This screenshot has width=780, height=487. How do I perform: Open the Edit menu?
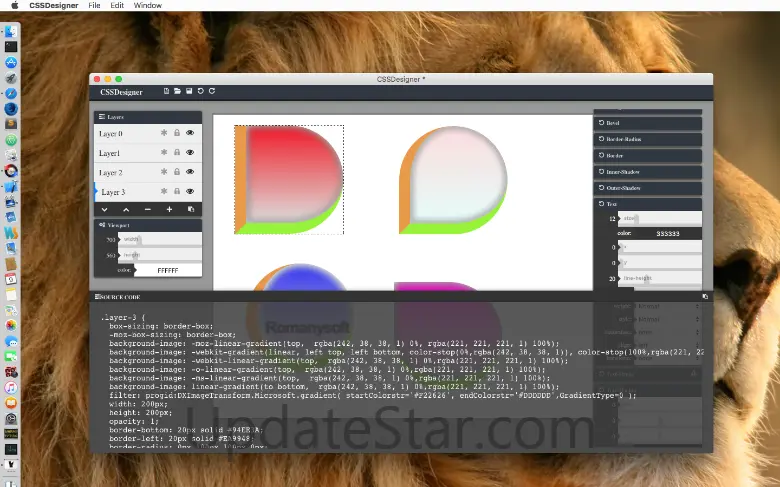117,5
